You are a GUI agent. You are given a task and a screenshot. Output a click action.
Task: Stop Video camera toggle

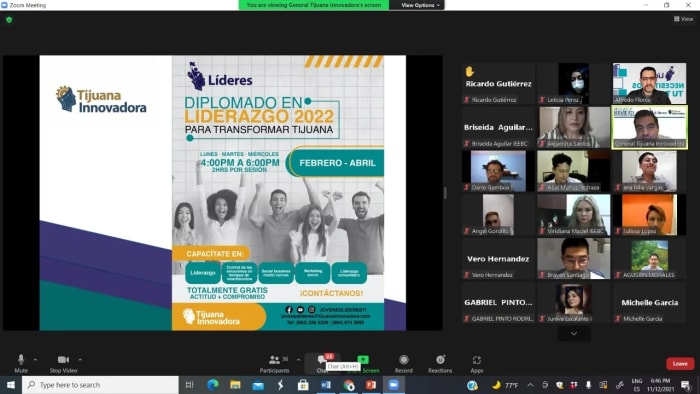63,363
